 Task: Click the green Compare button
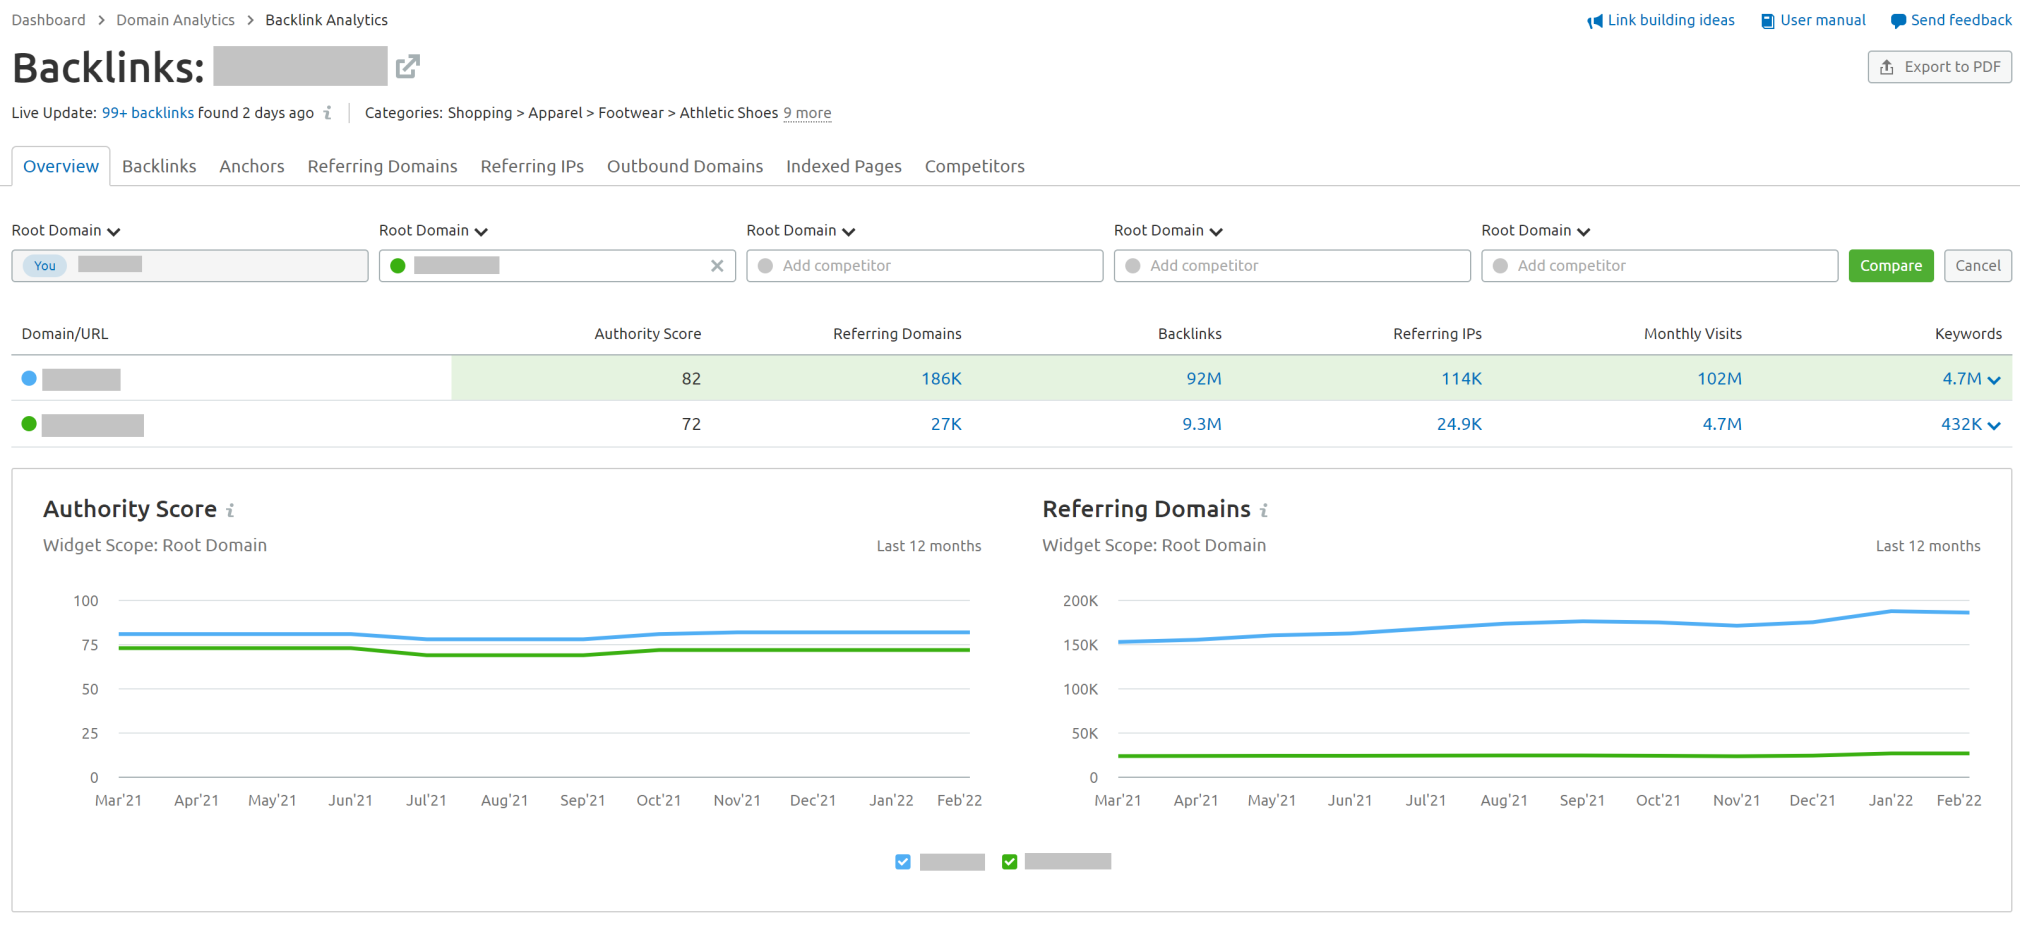[1891, 266]
